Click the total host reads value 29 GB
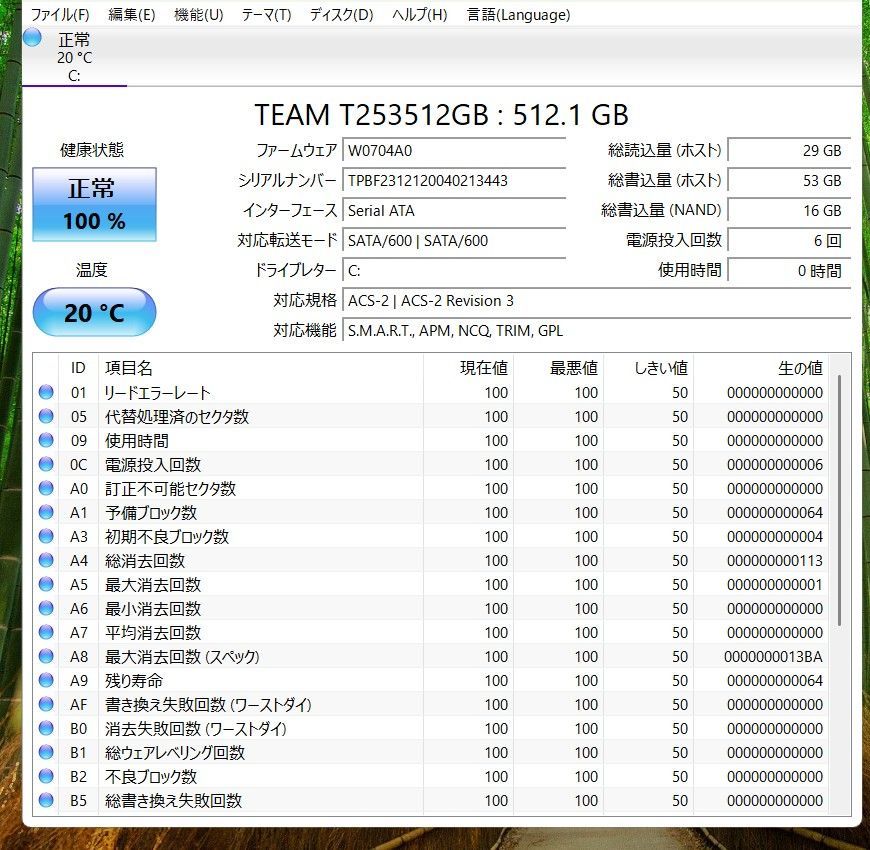The width and height of the screenshot is (870, 850). [789, 151]
